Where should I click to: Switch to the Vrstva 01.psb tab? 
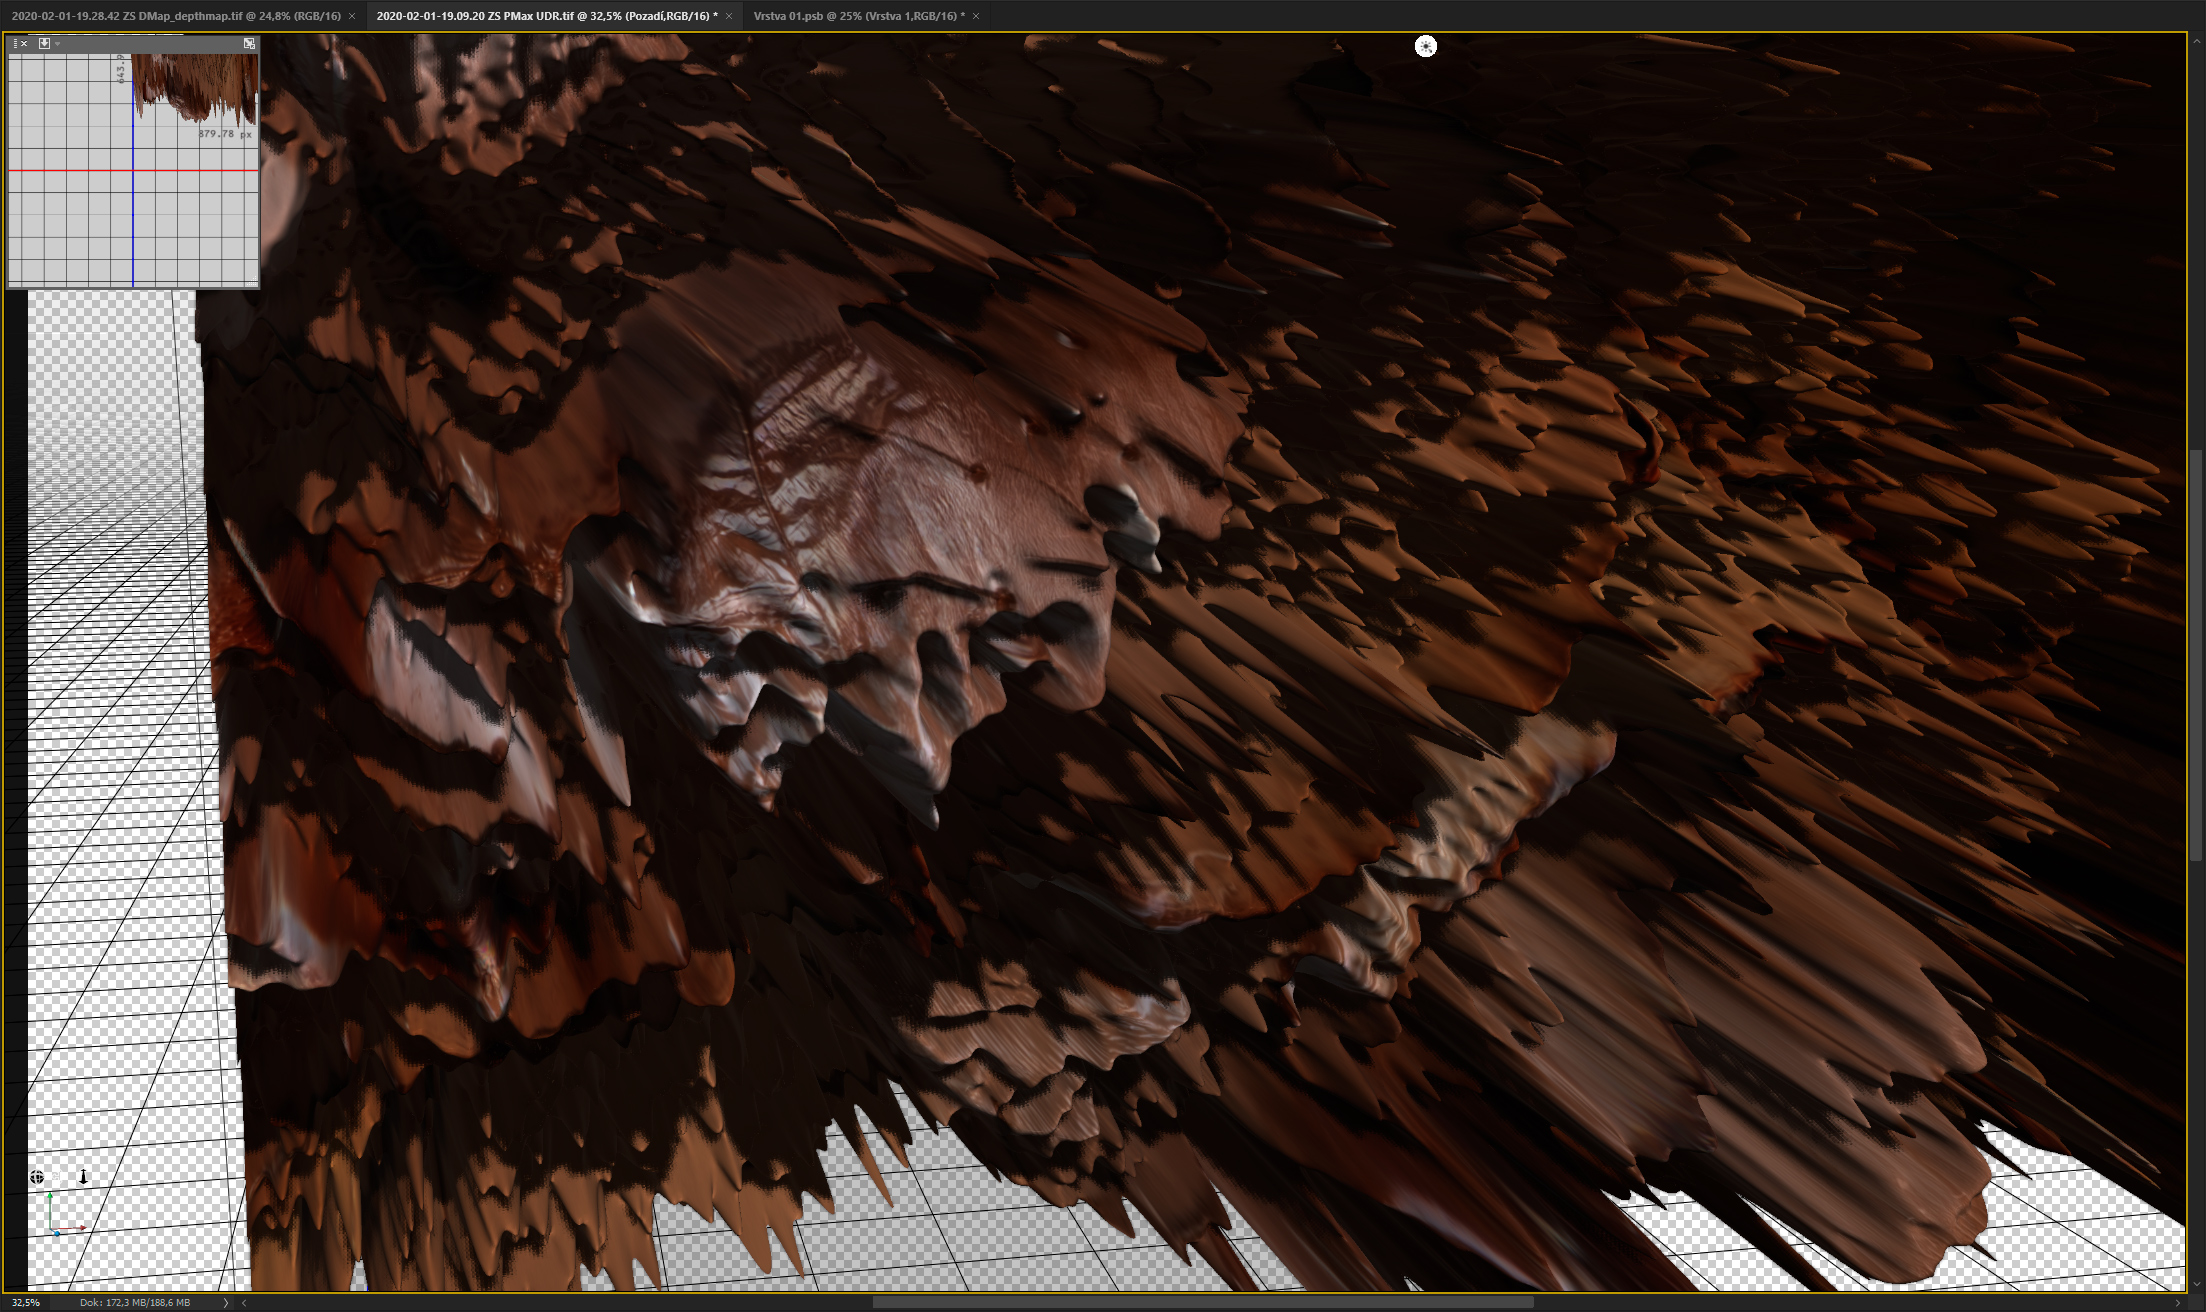tap(858, 16)
